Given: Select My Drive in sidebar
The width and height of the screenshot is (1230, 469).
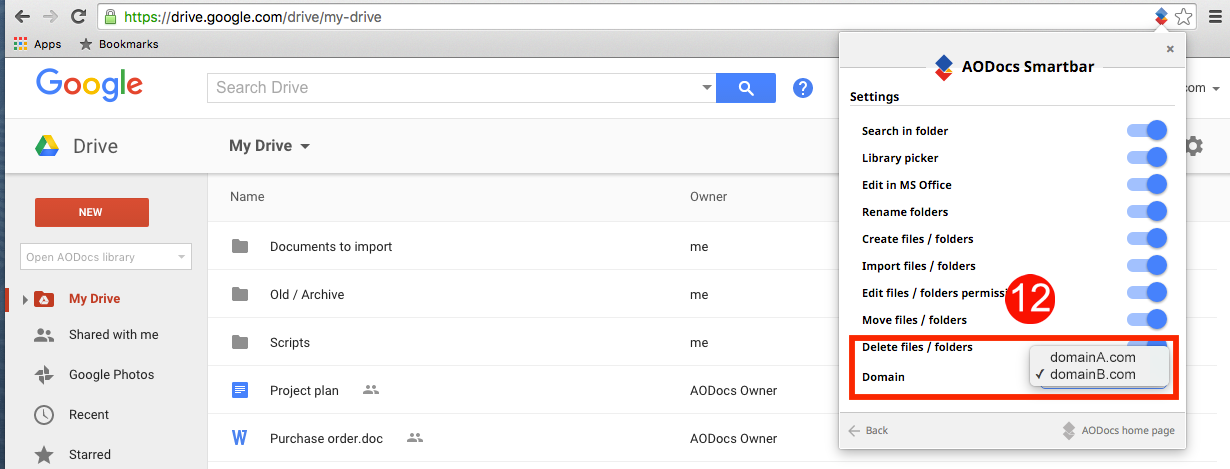Looking at the screenshot, I should (94, 299).
